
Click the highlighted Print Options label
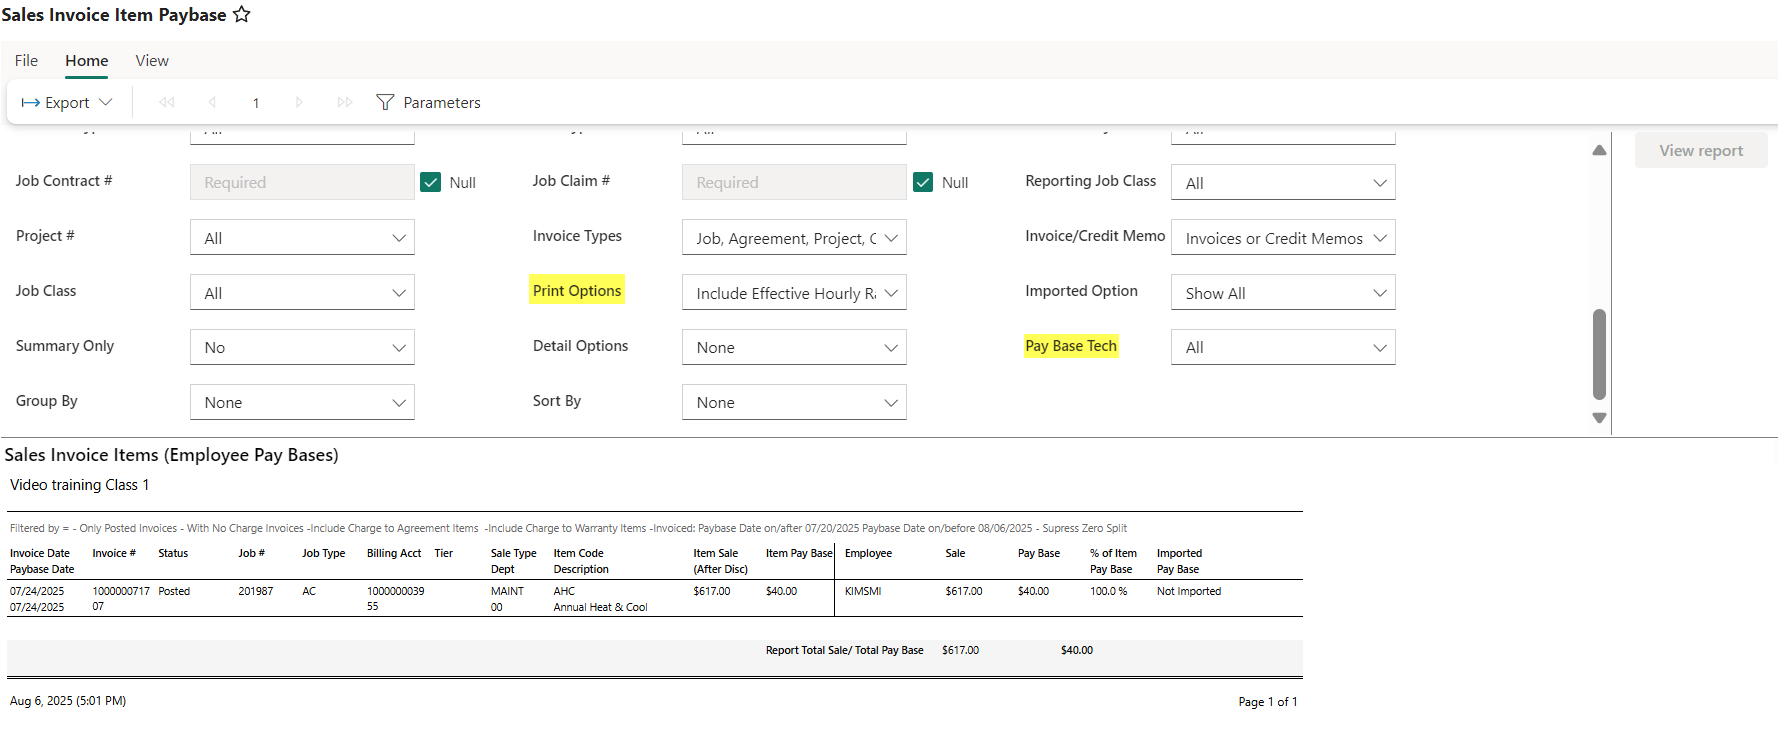(x=577, y=290)
